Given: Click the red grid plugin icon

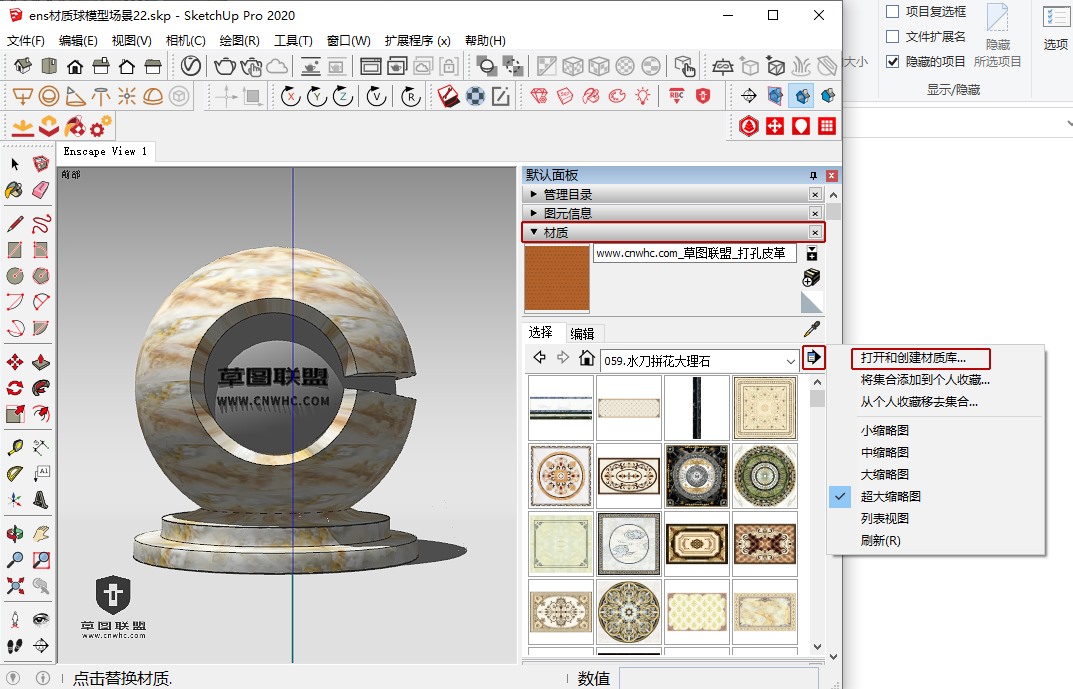Looking at the screenshot, I should tap(827, 126).
